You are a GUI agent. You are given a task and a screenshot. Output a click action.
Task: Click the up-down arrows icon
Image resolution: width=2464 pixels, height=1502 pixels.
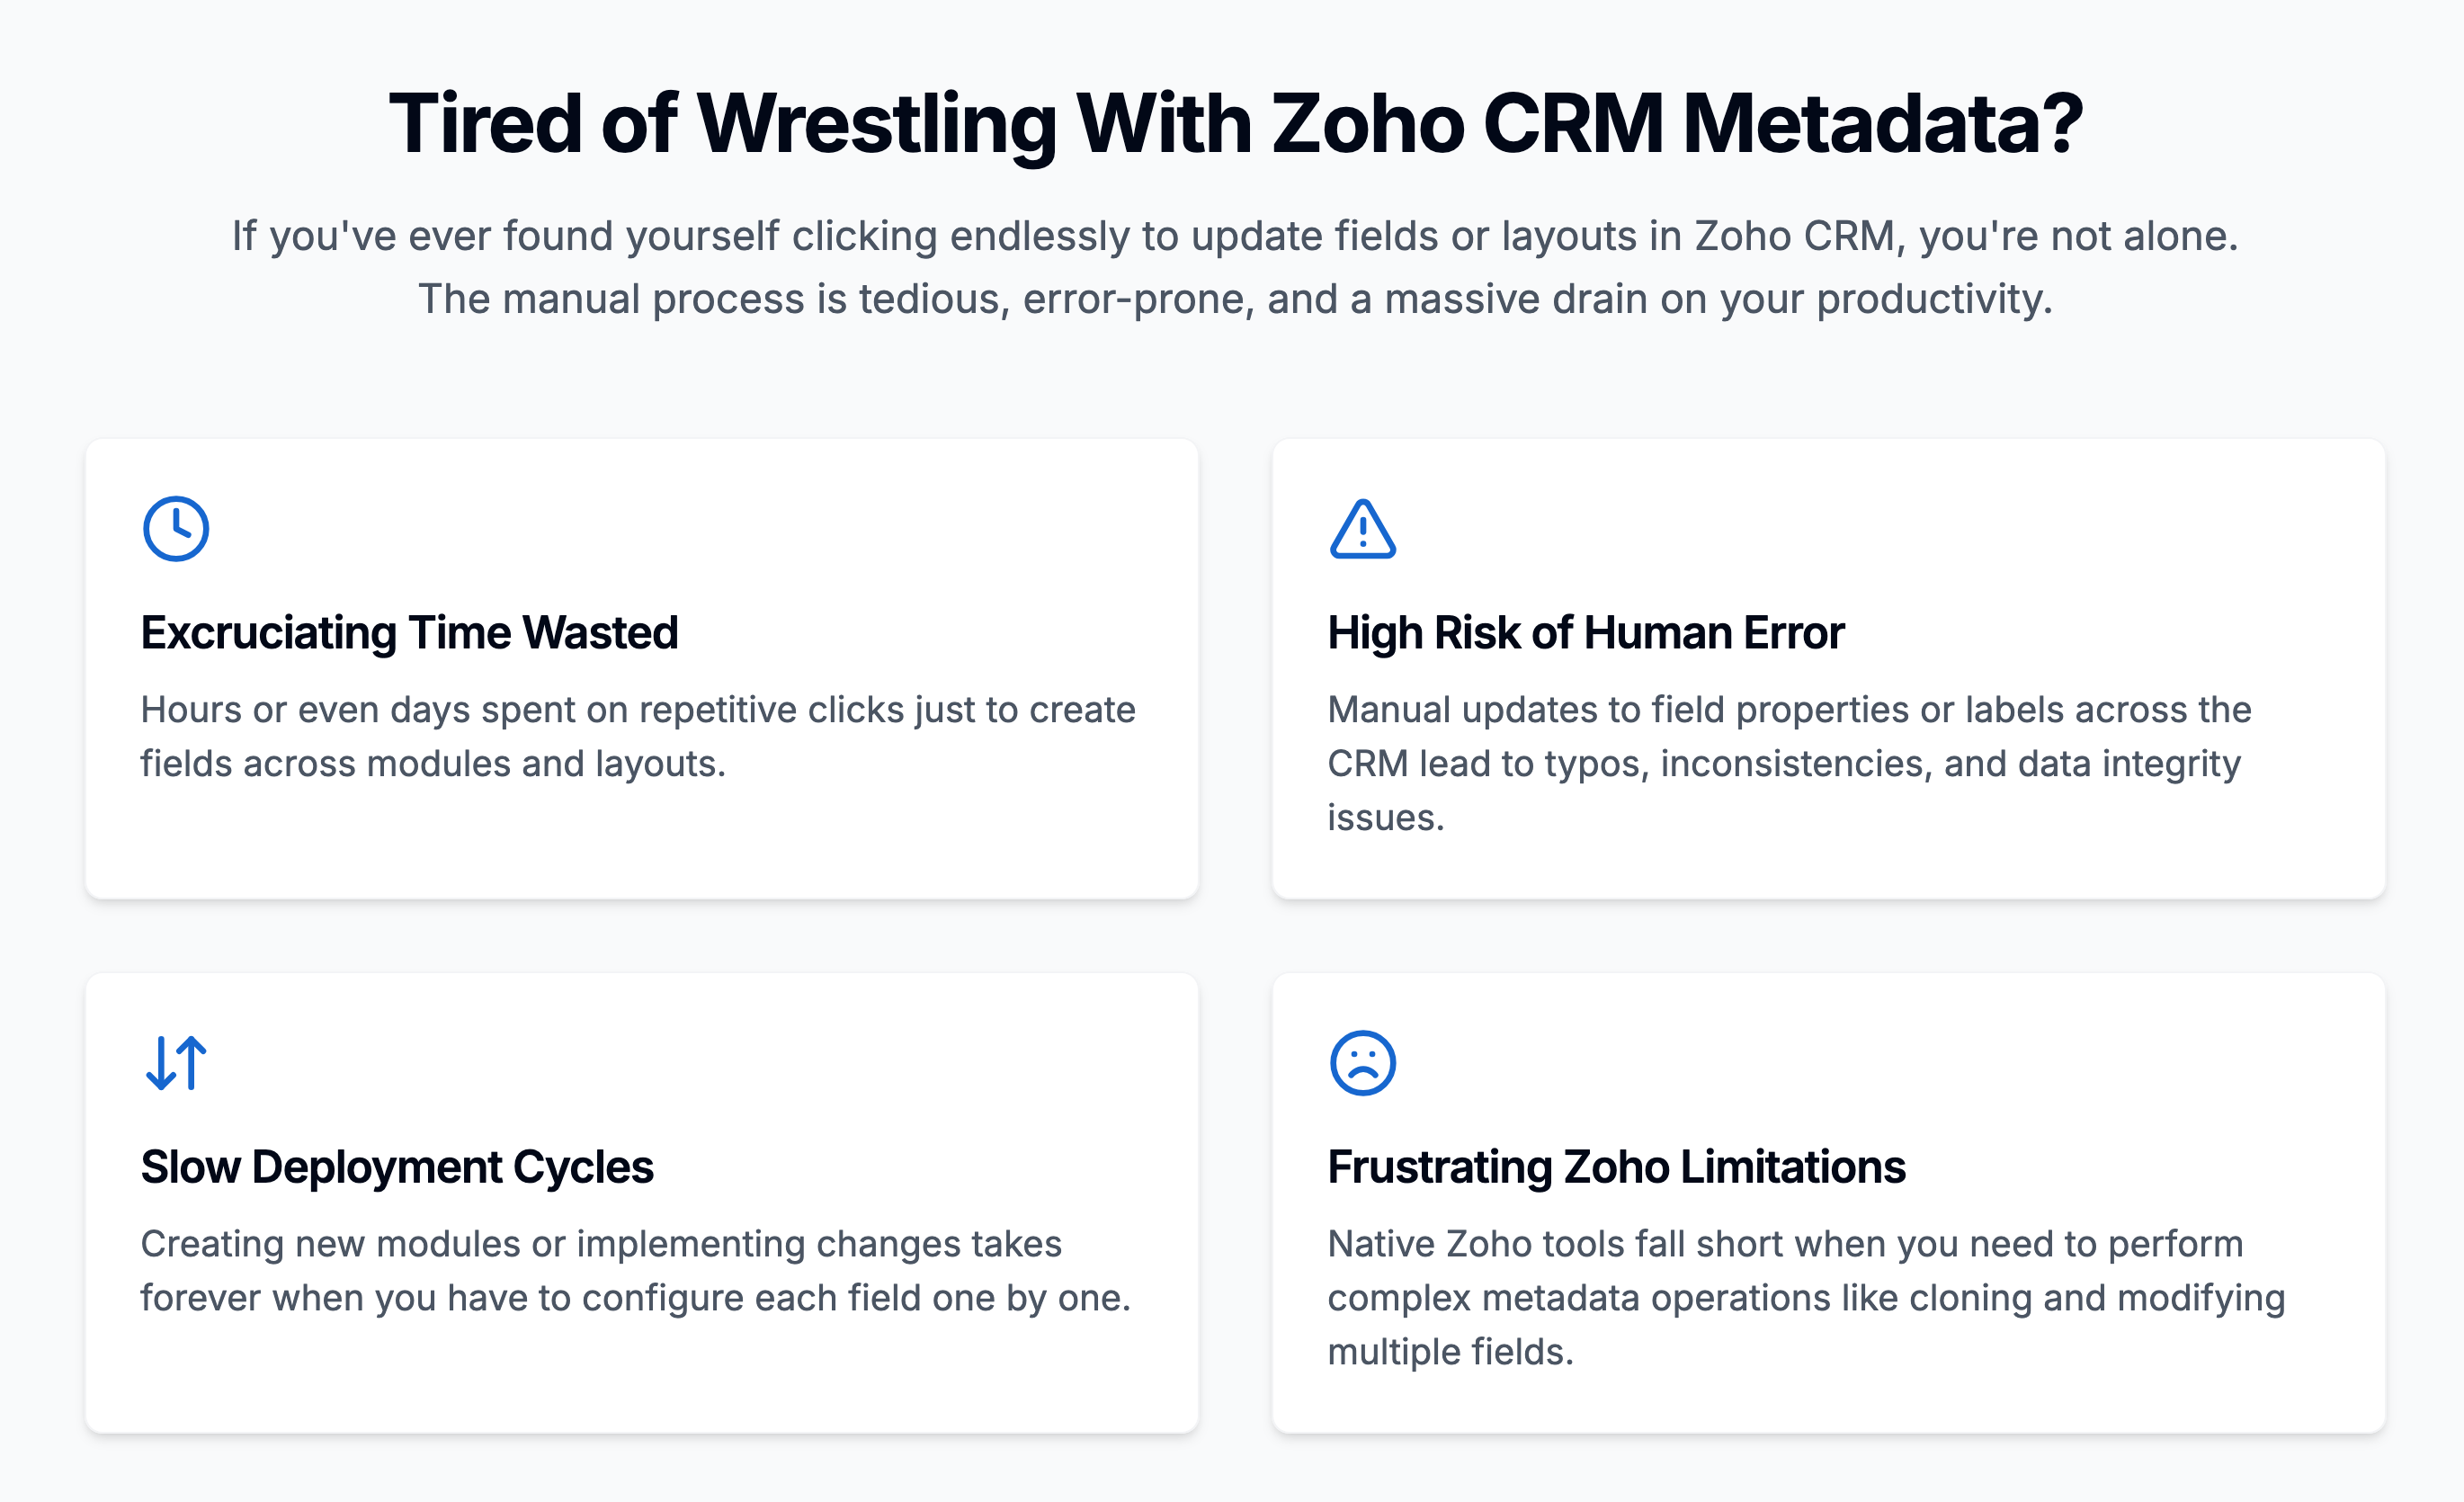tap(176, 1063)
